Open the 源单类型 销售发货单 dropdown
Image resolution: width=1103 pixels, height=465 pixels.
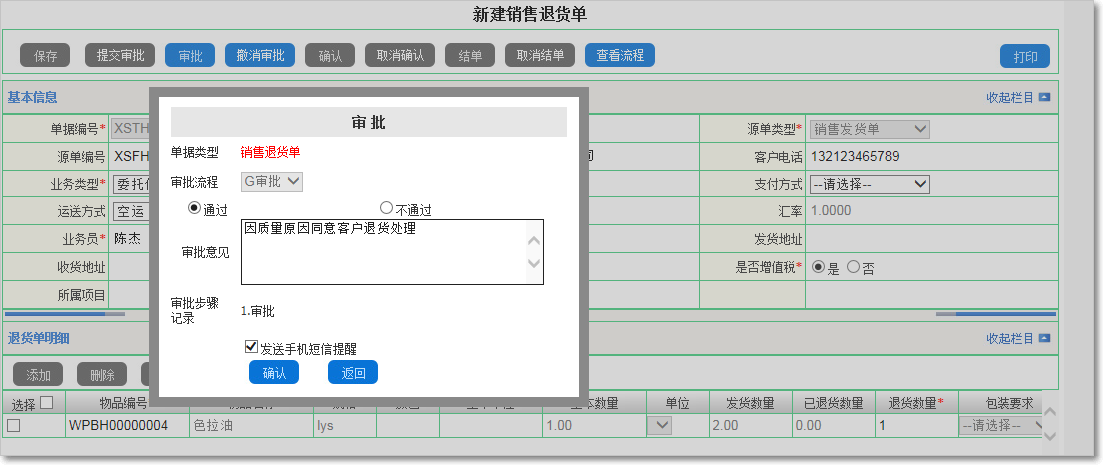pyautogui.click(x=869, y=129)
